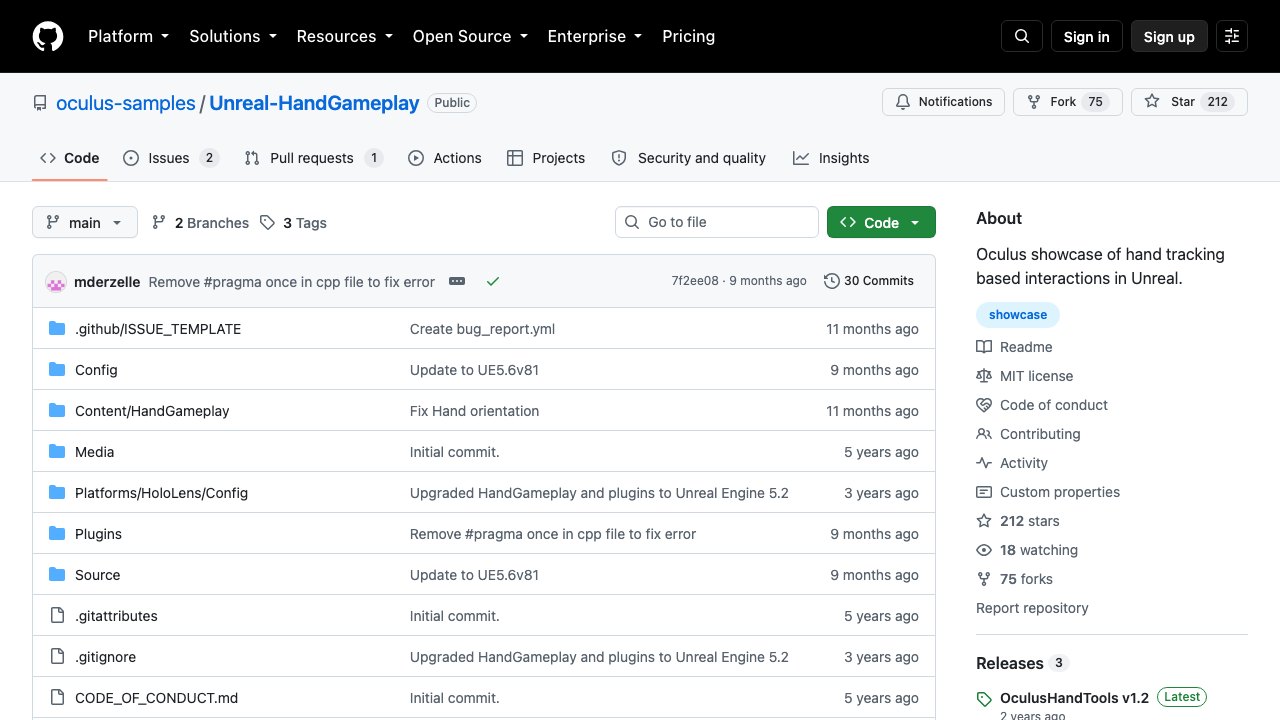View the 30 Commits history
The width and height of the screenshot is (1280, 720).
pyautogui.click(x=869, y=281)
